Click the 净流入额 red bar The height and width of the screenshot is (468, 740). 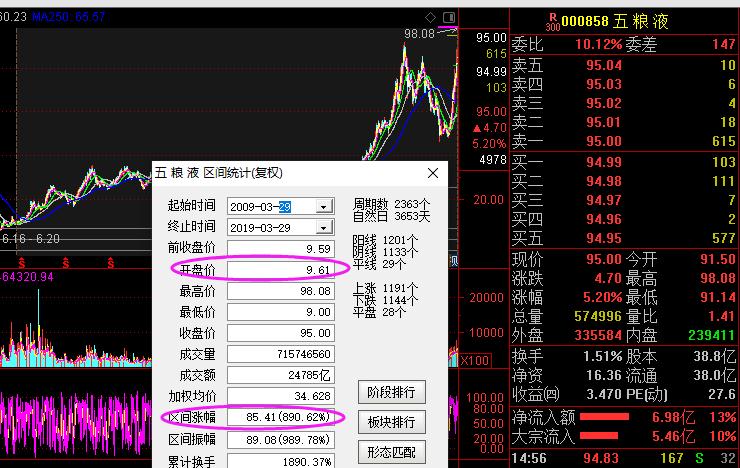pos(604,417)
